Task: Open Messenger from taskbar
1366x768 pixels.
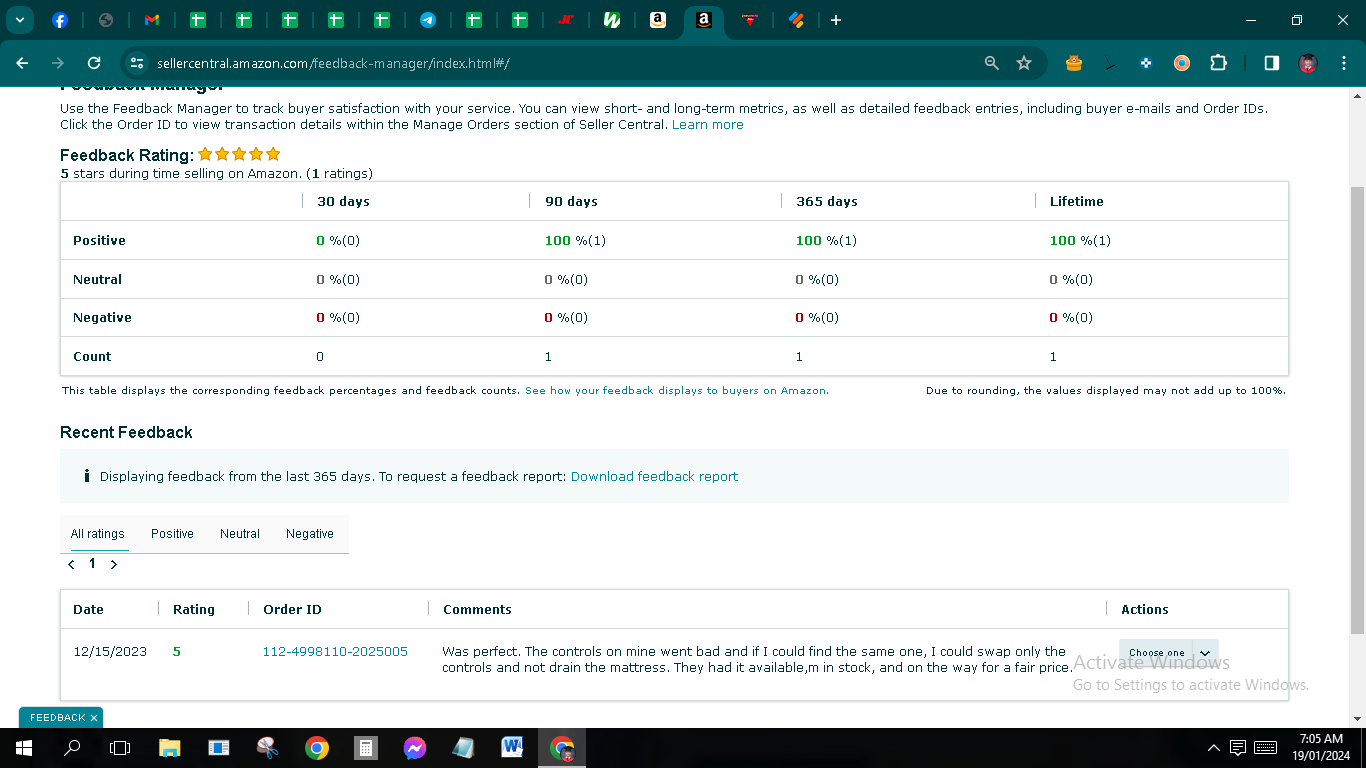Action: 415,747
